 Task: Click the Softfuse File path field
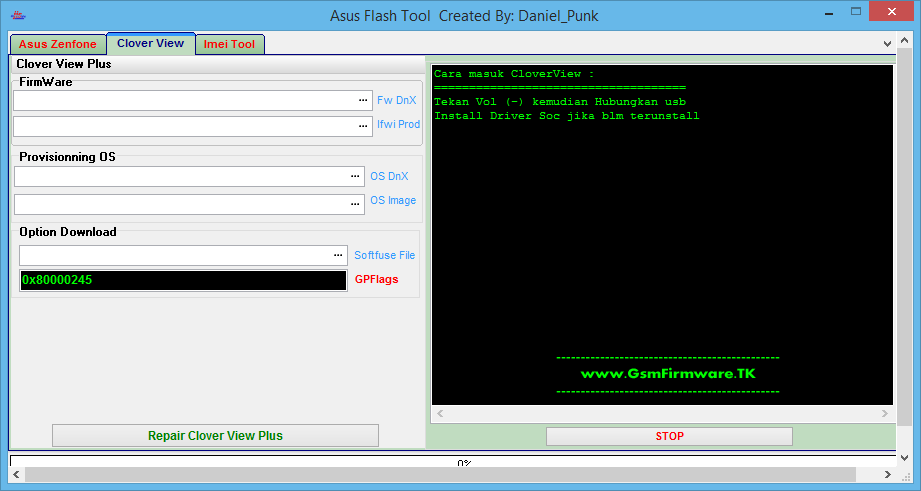coord(183,255)
